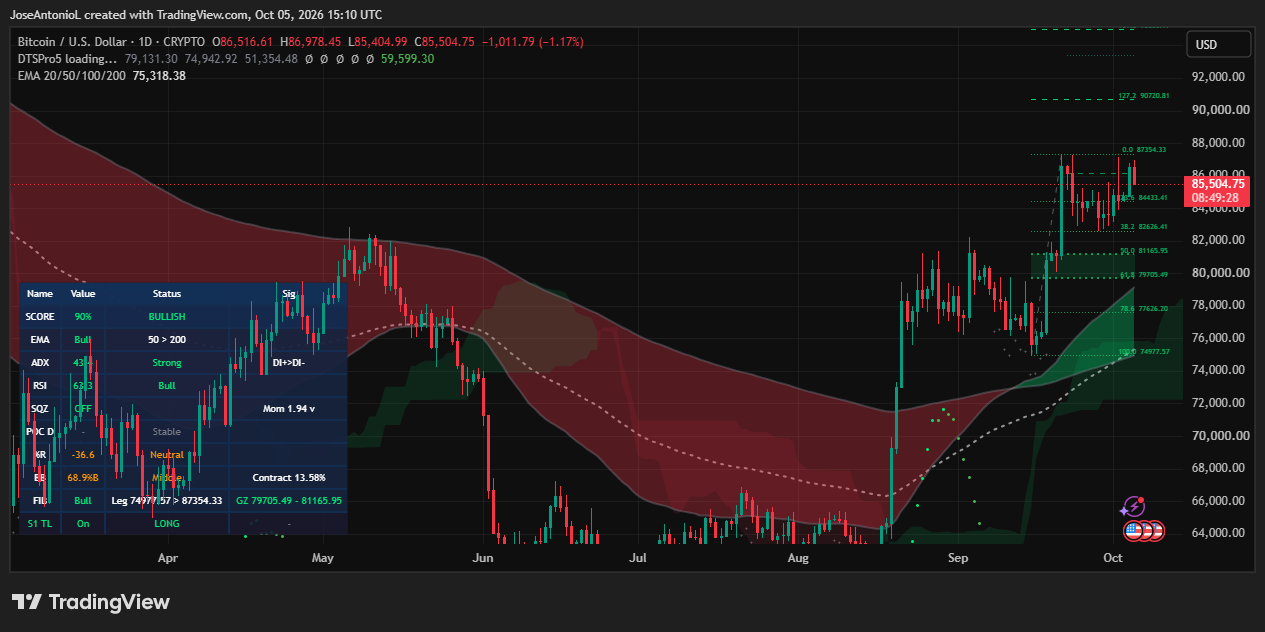Click the Contract 13.58% signal cell
Screen dimensions: 1265x632
pyautogui.click(x=289, y=478)
